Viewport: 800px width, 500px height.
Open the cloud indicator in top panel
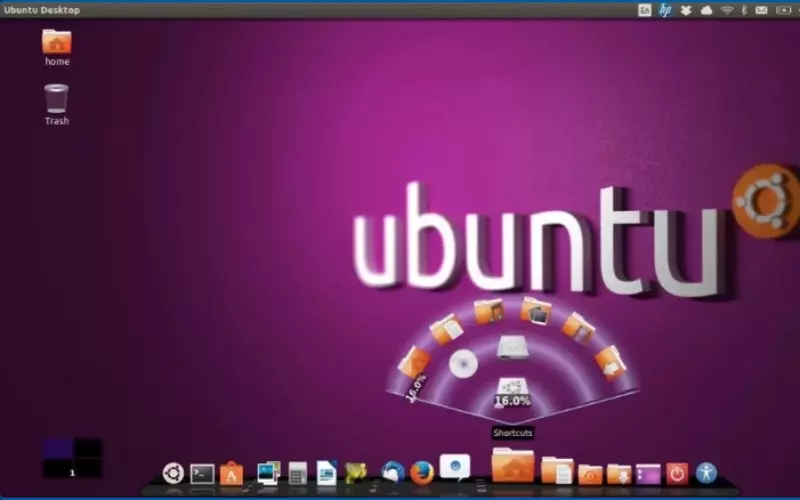[x=706, y=10]
